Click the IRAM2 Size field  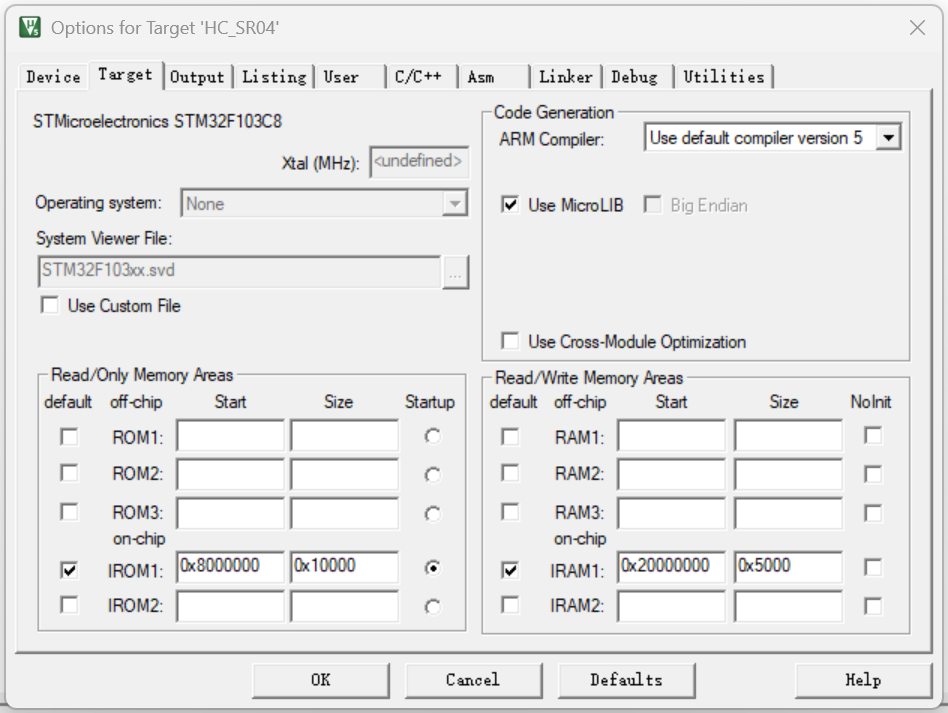click(788, 606)
